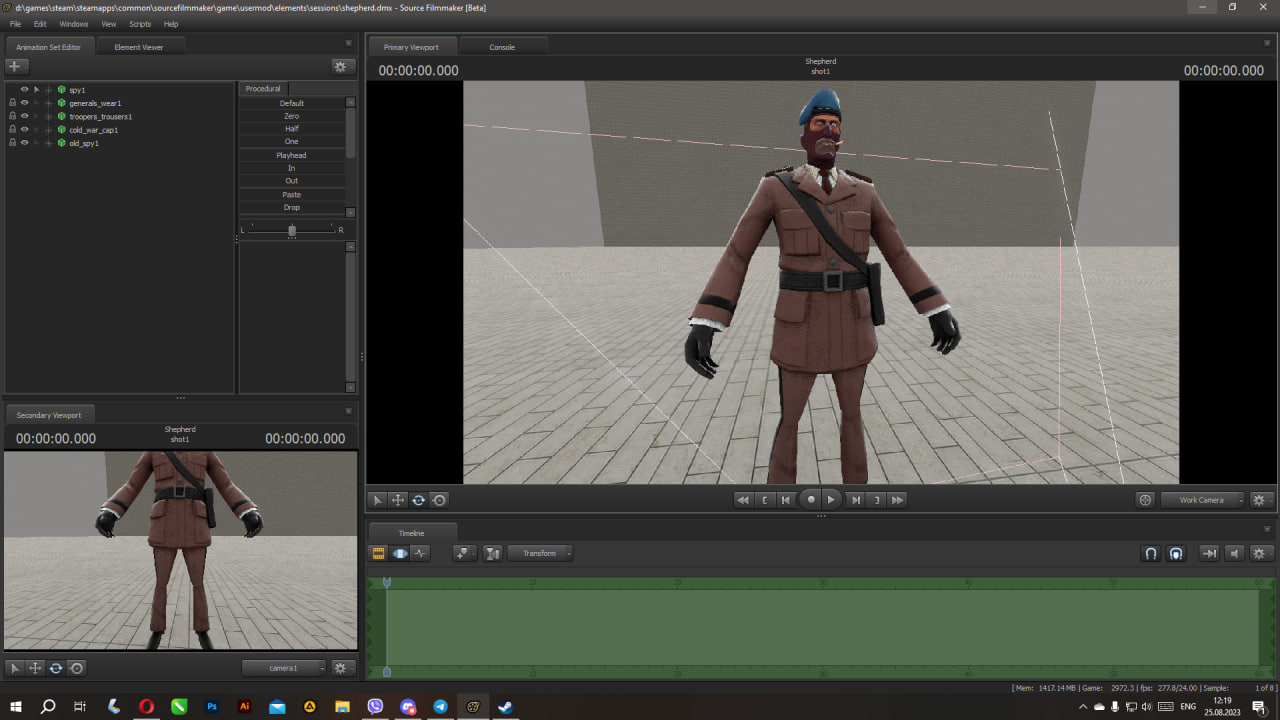1280x720 pixels.
Task: Click the Playhead procedural preset
Action: 291,155
